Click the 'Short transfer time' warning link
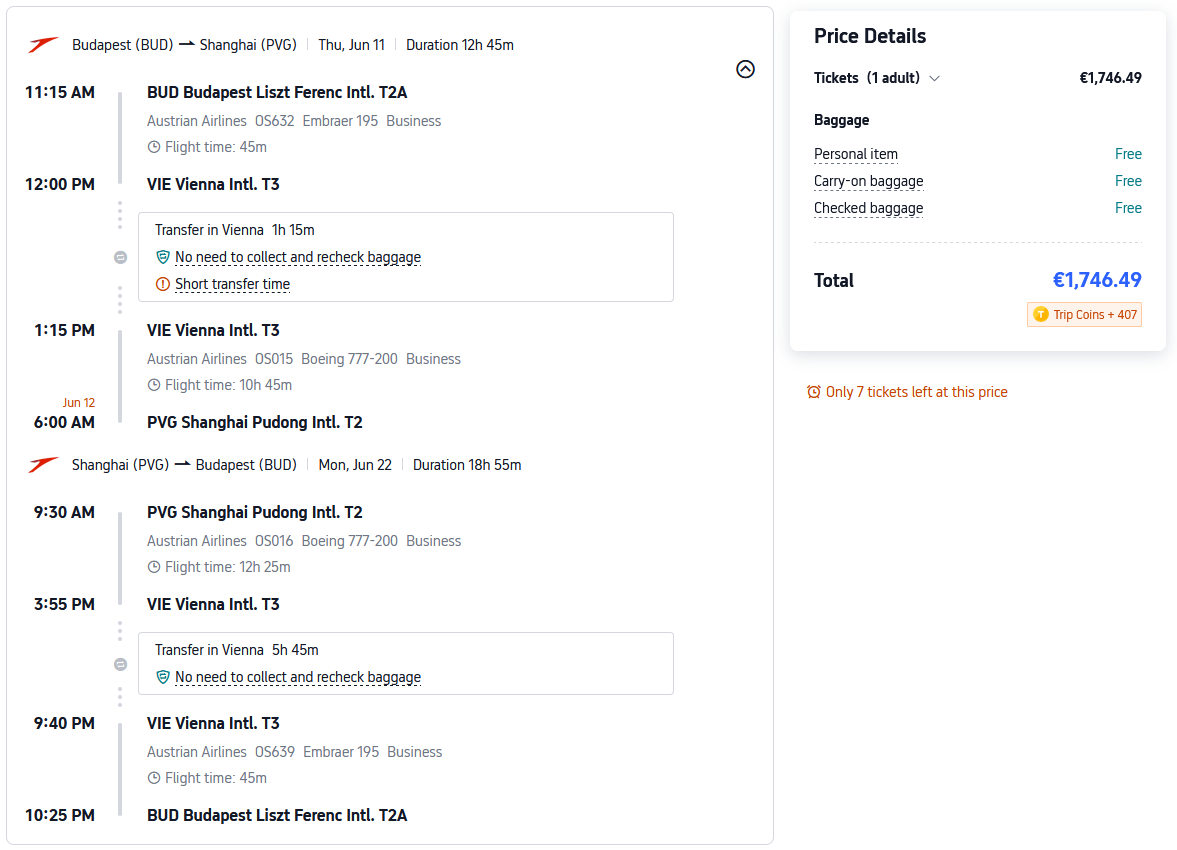 click(232, 284)
